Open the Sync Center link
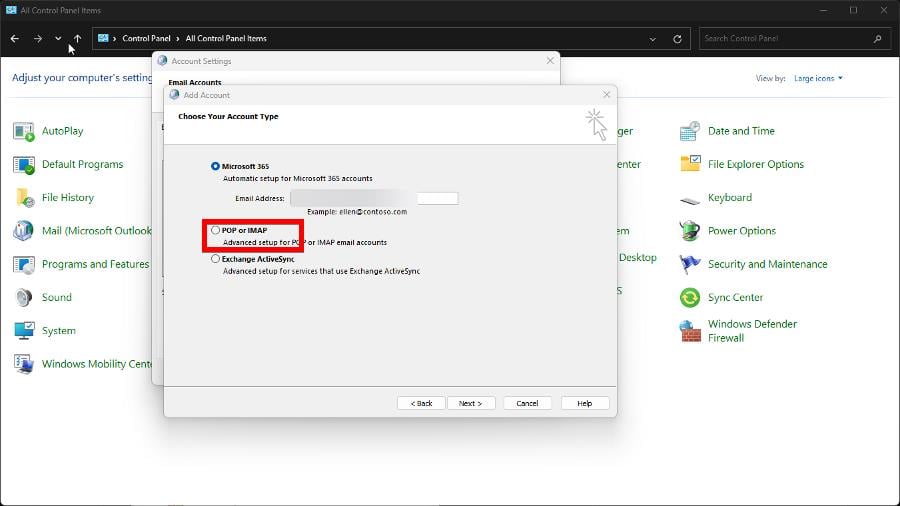900x506 pixels. pyautogui.click(x=735, y=297)
